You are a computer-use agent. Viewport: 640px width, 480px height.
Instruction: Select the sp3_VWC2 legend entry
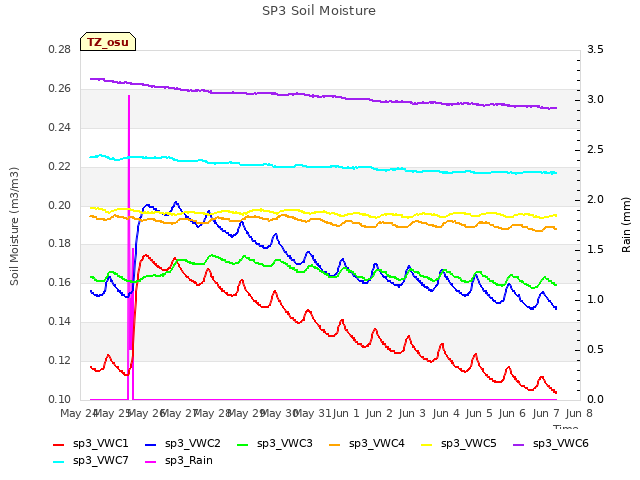183,443
